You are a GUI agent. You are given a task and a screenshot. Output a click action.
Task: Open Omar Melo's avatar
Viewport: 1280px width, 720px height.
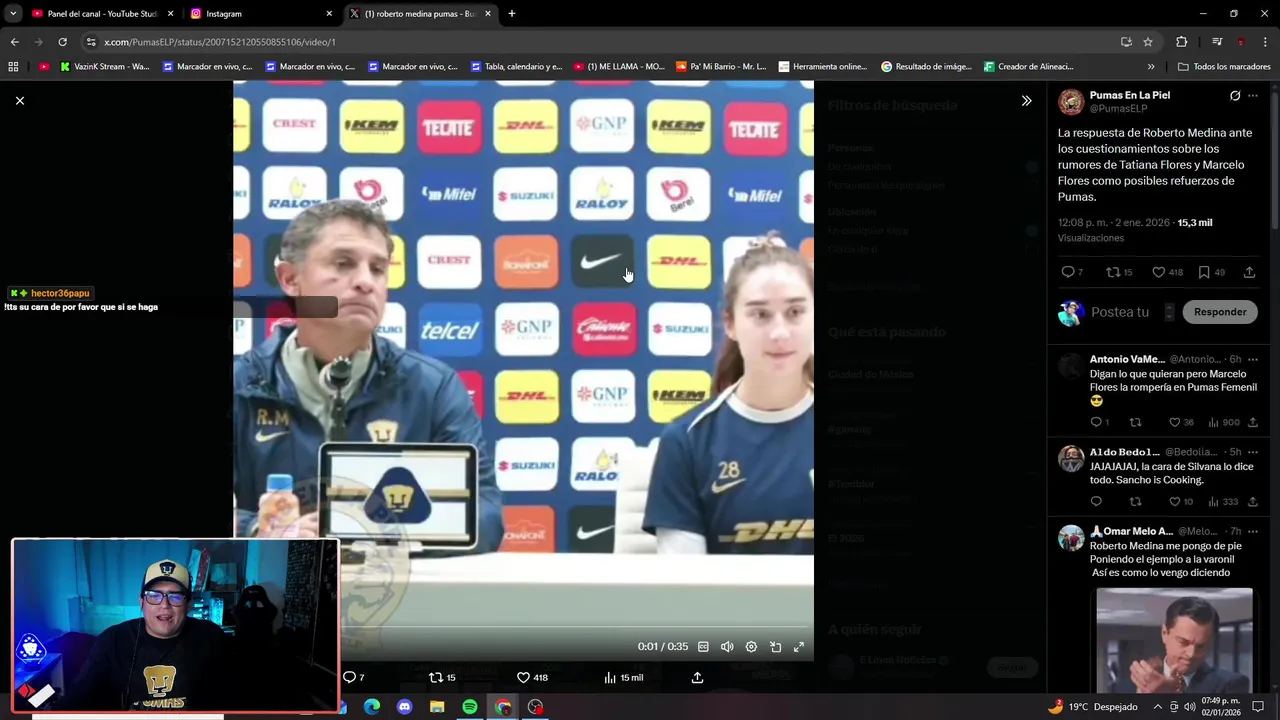pyautogui.click(x=1071, y=538)
